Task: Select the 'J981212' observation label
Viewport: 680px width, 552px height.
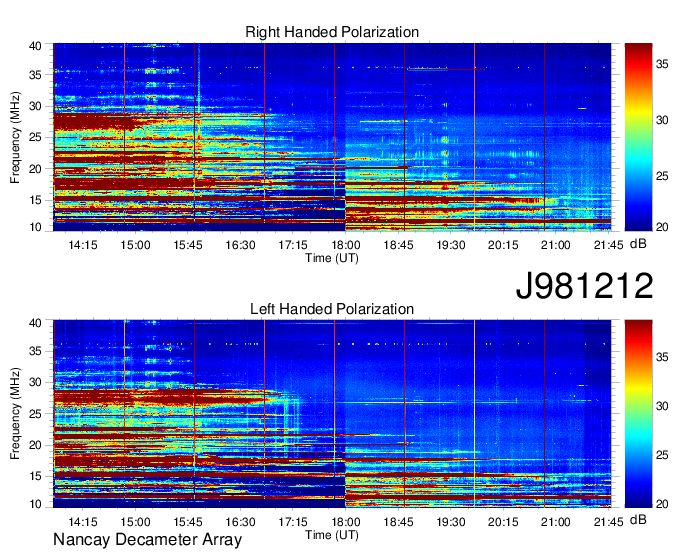Action: point(584,286)
